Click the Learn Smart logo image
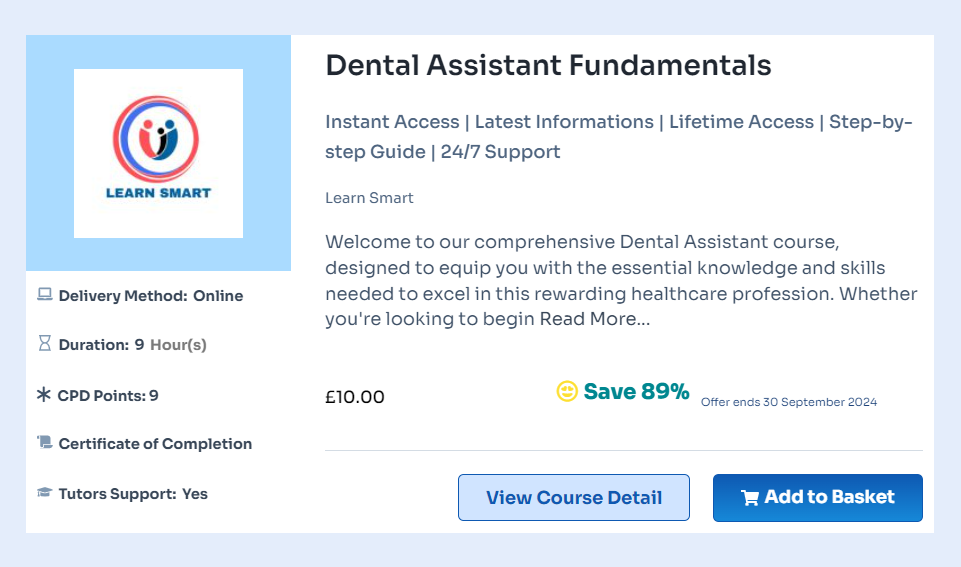This screenshot has height=567, width=961. click(158, 153)
